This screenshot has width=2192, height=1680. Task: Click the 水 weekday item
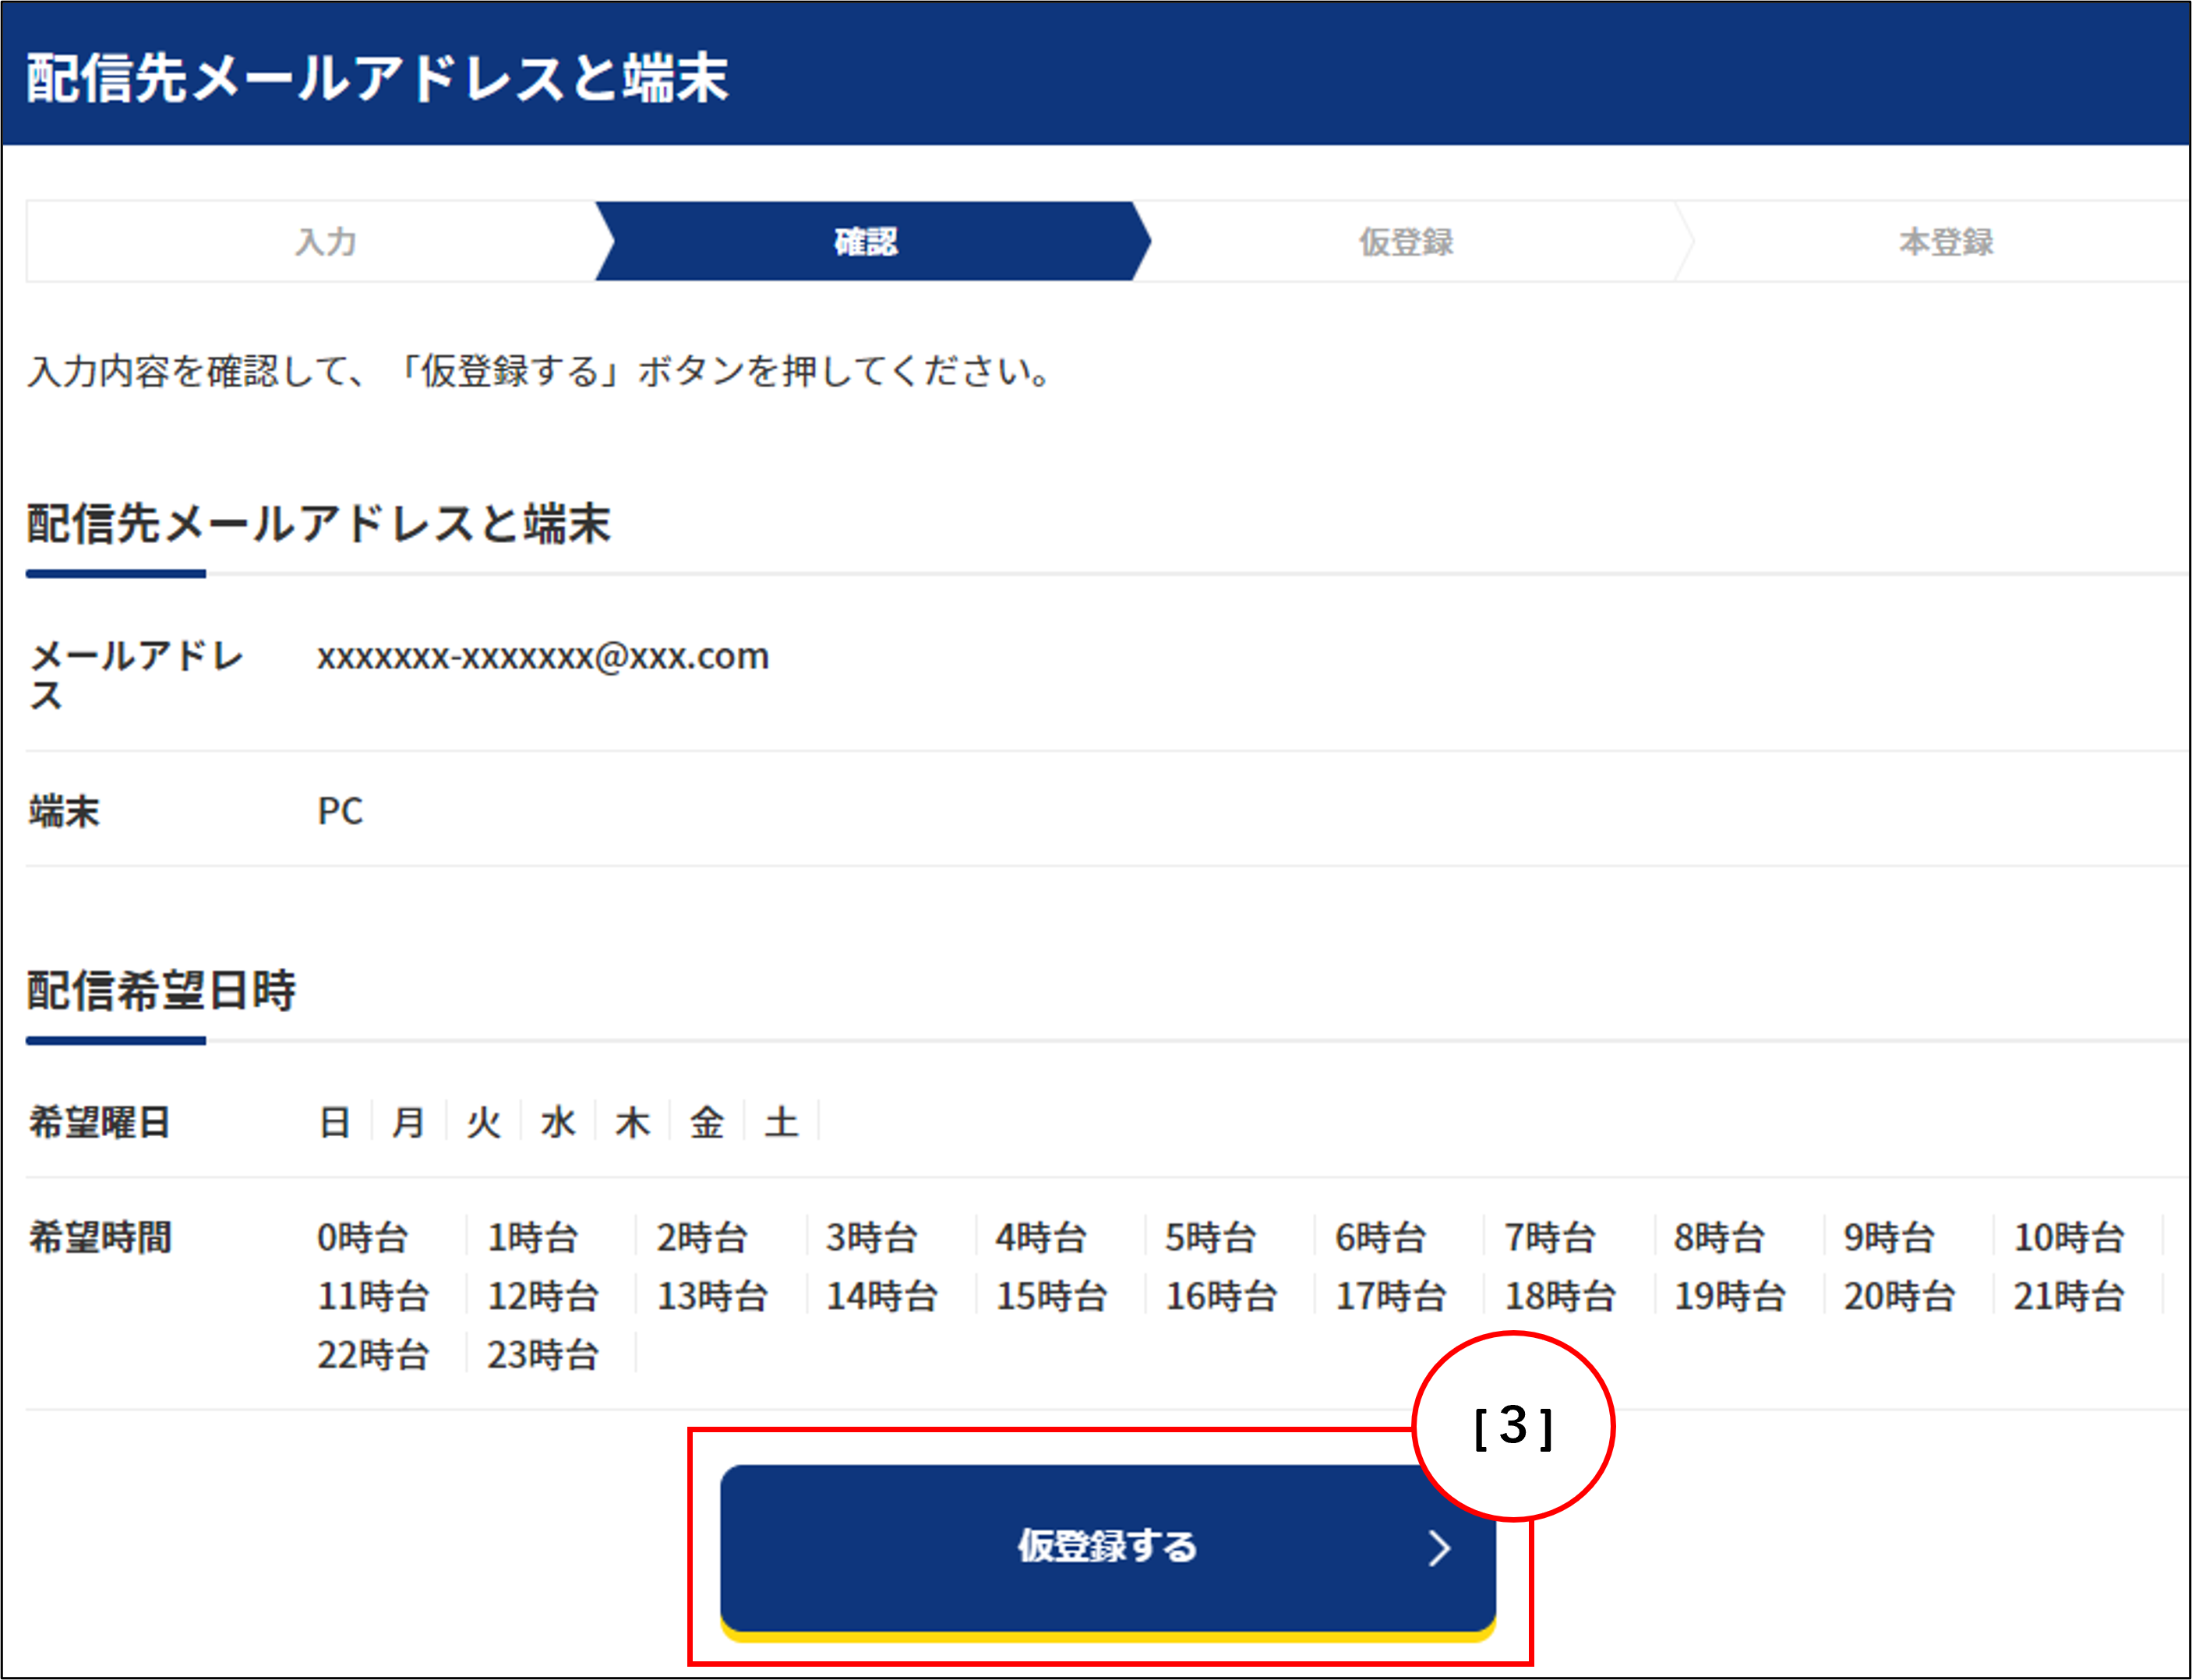[x=558, y=1122]
